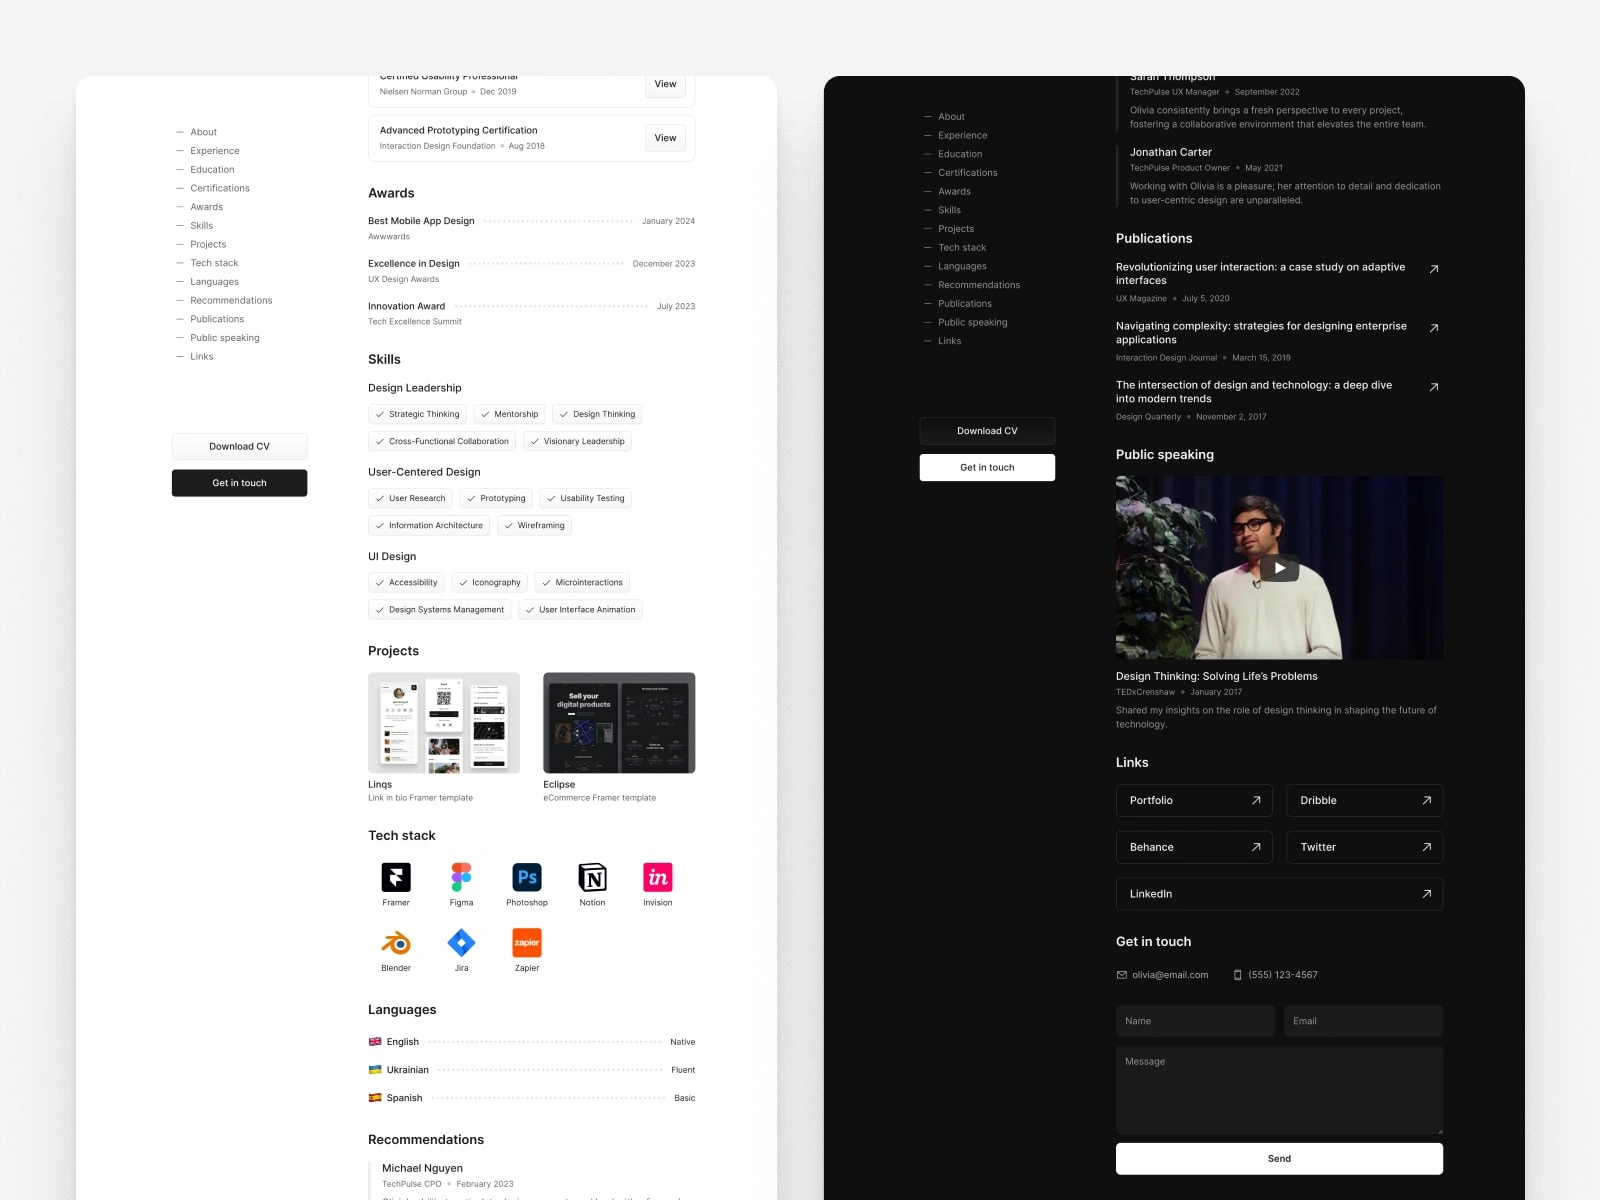Click the phone icon next to (555) 123-4567
The width and height of the screenshot is (1600, 1200).
click(x=1238, y=975)
